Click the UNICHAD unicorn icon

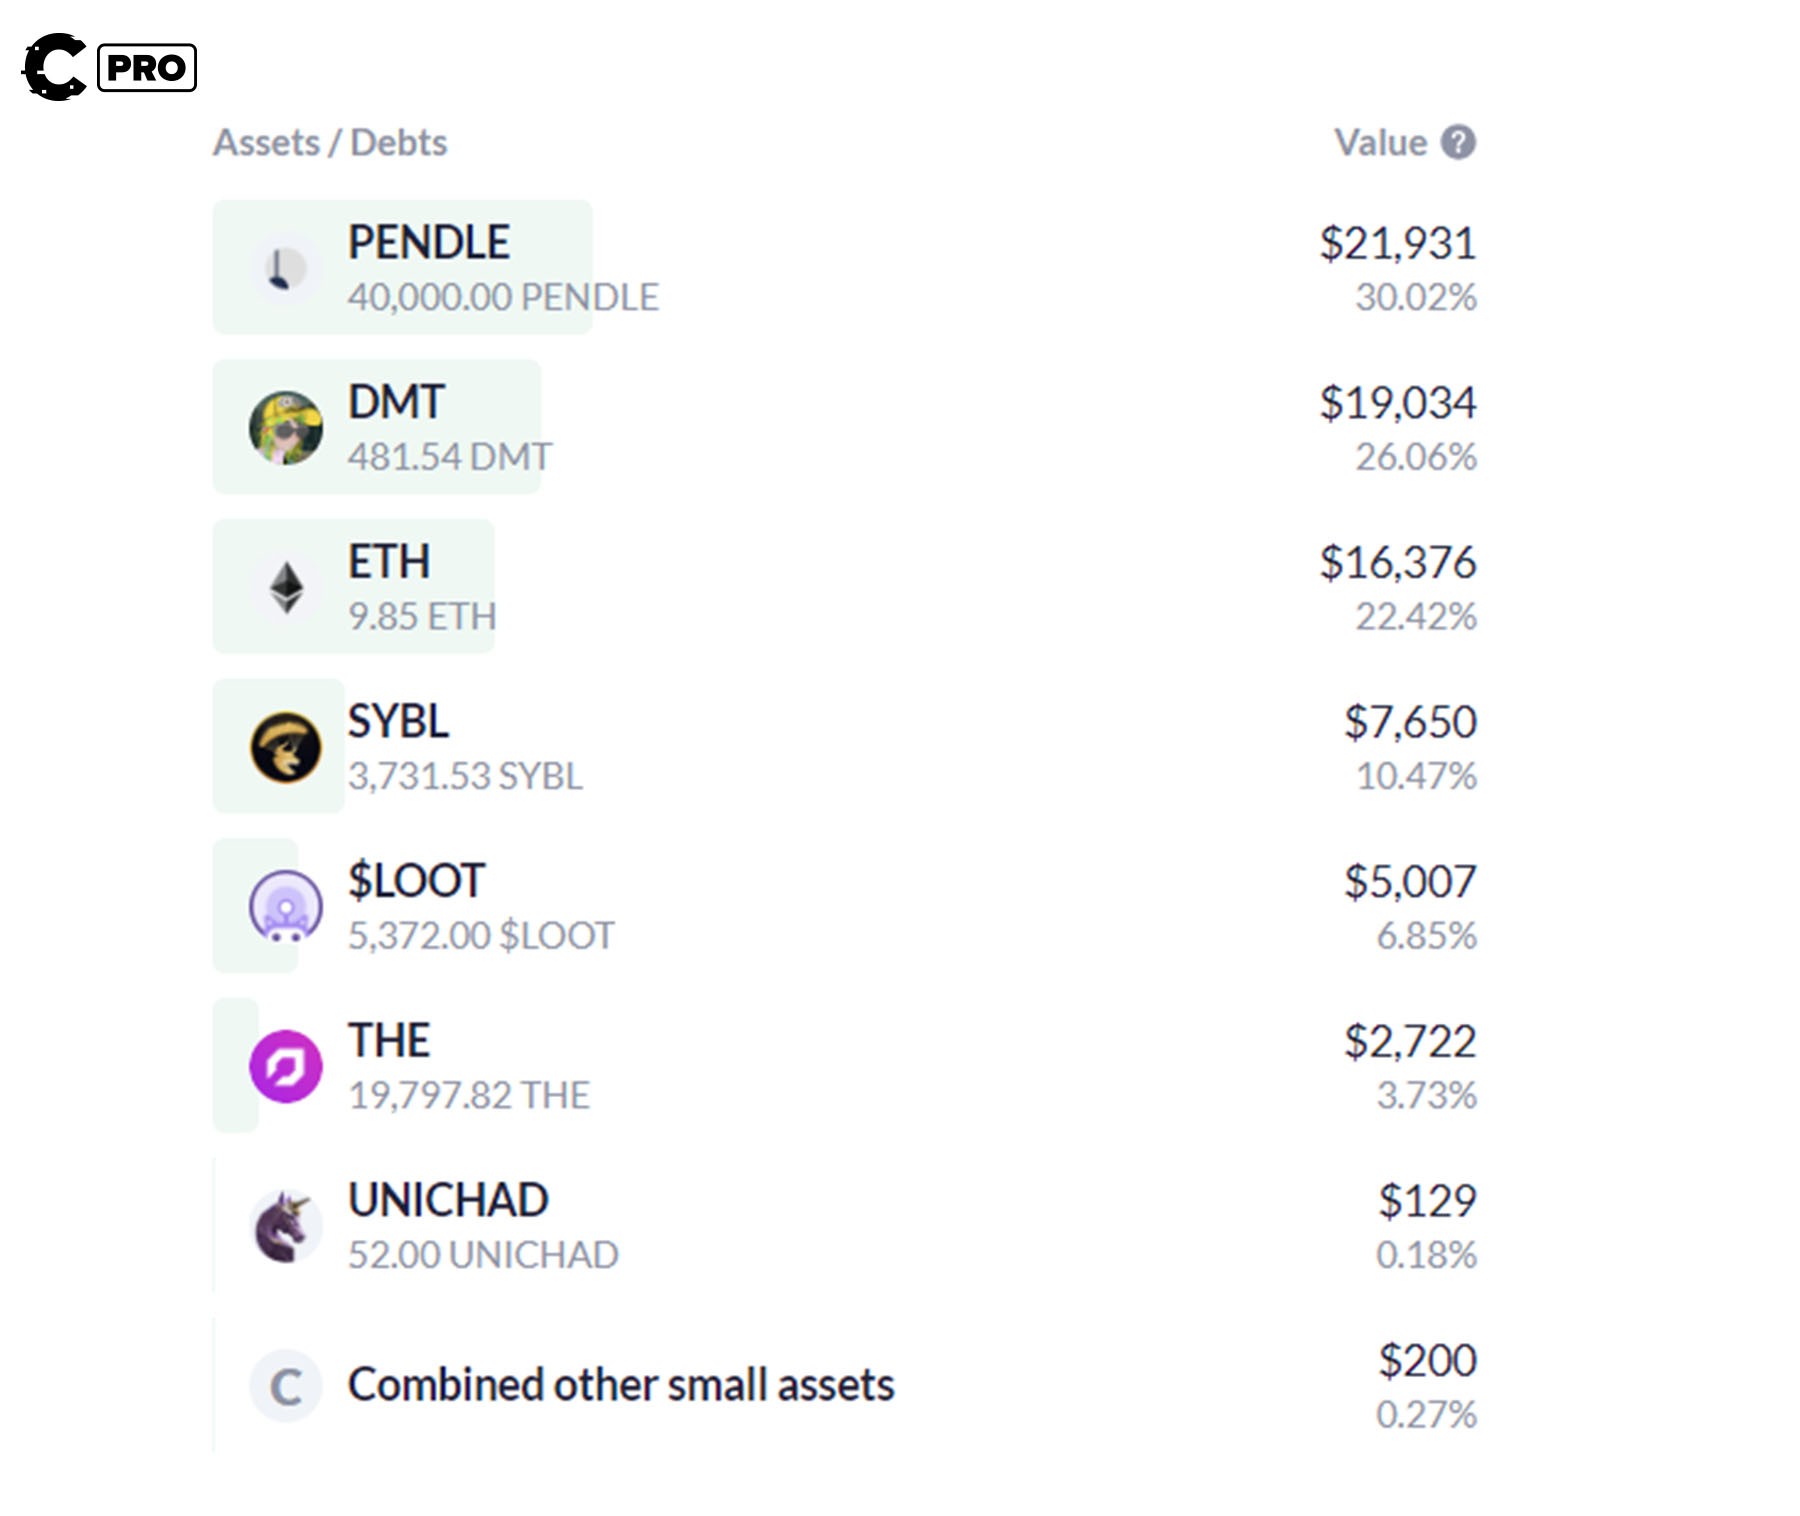click(286, 1226)
